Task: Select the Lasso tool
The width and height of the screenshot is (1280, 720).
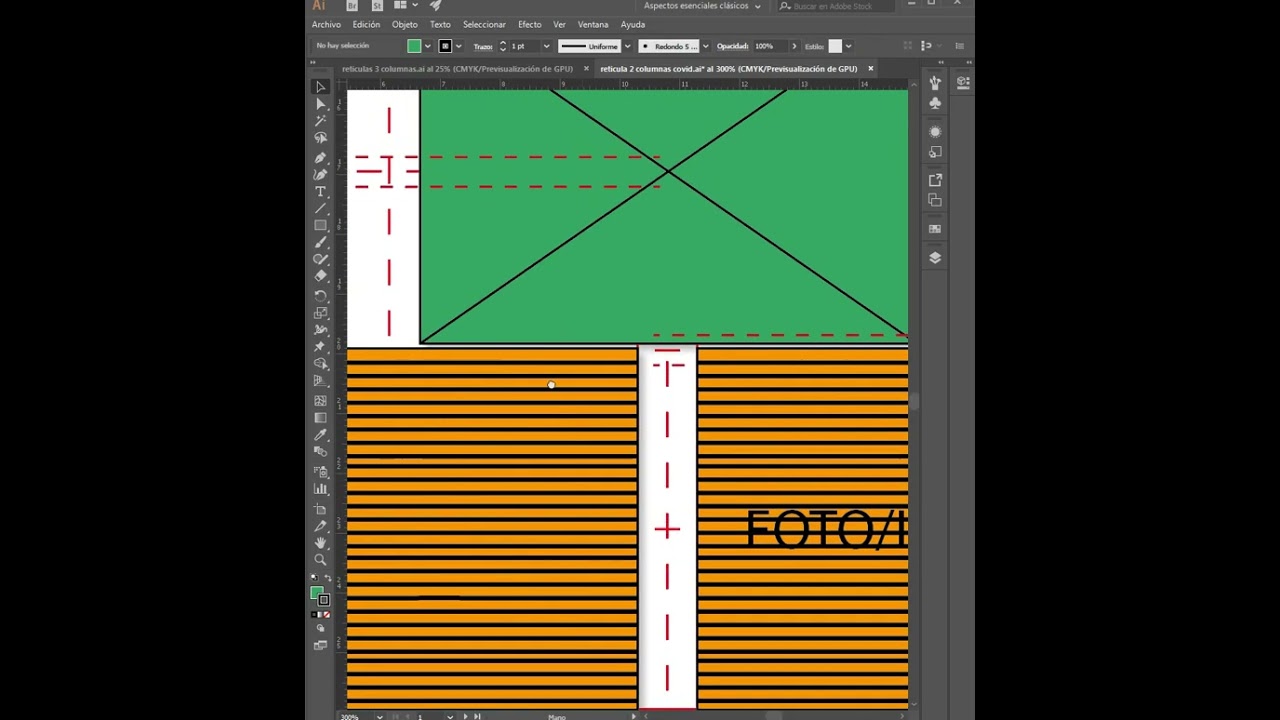Action: (x=320, y=138)
